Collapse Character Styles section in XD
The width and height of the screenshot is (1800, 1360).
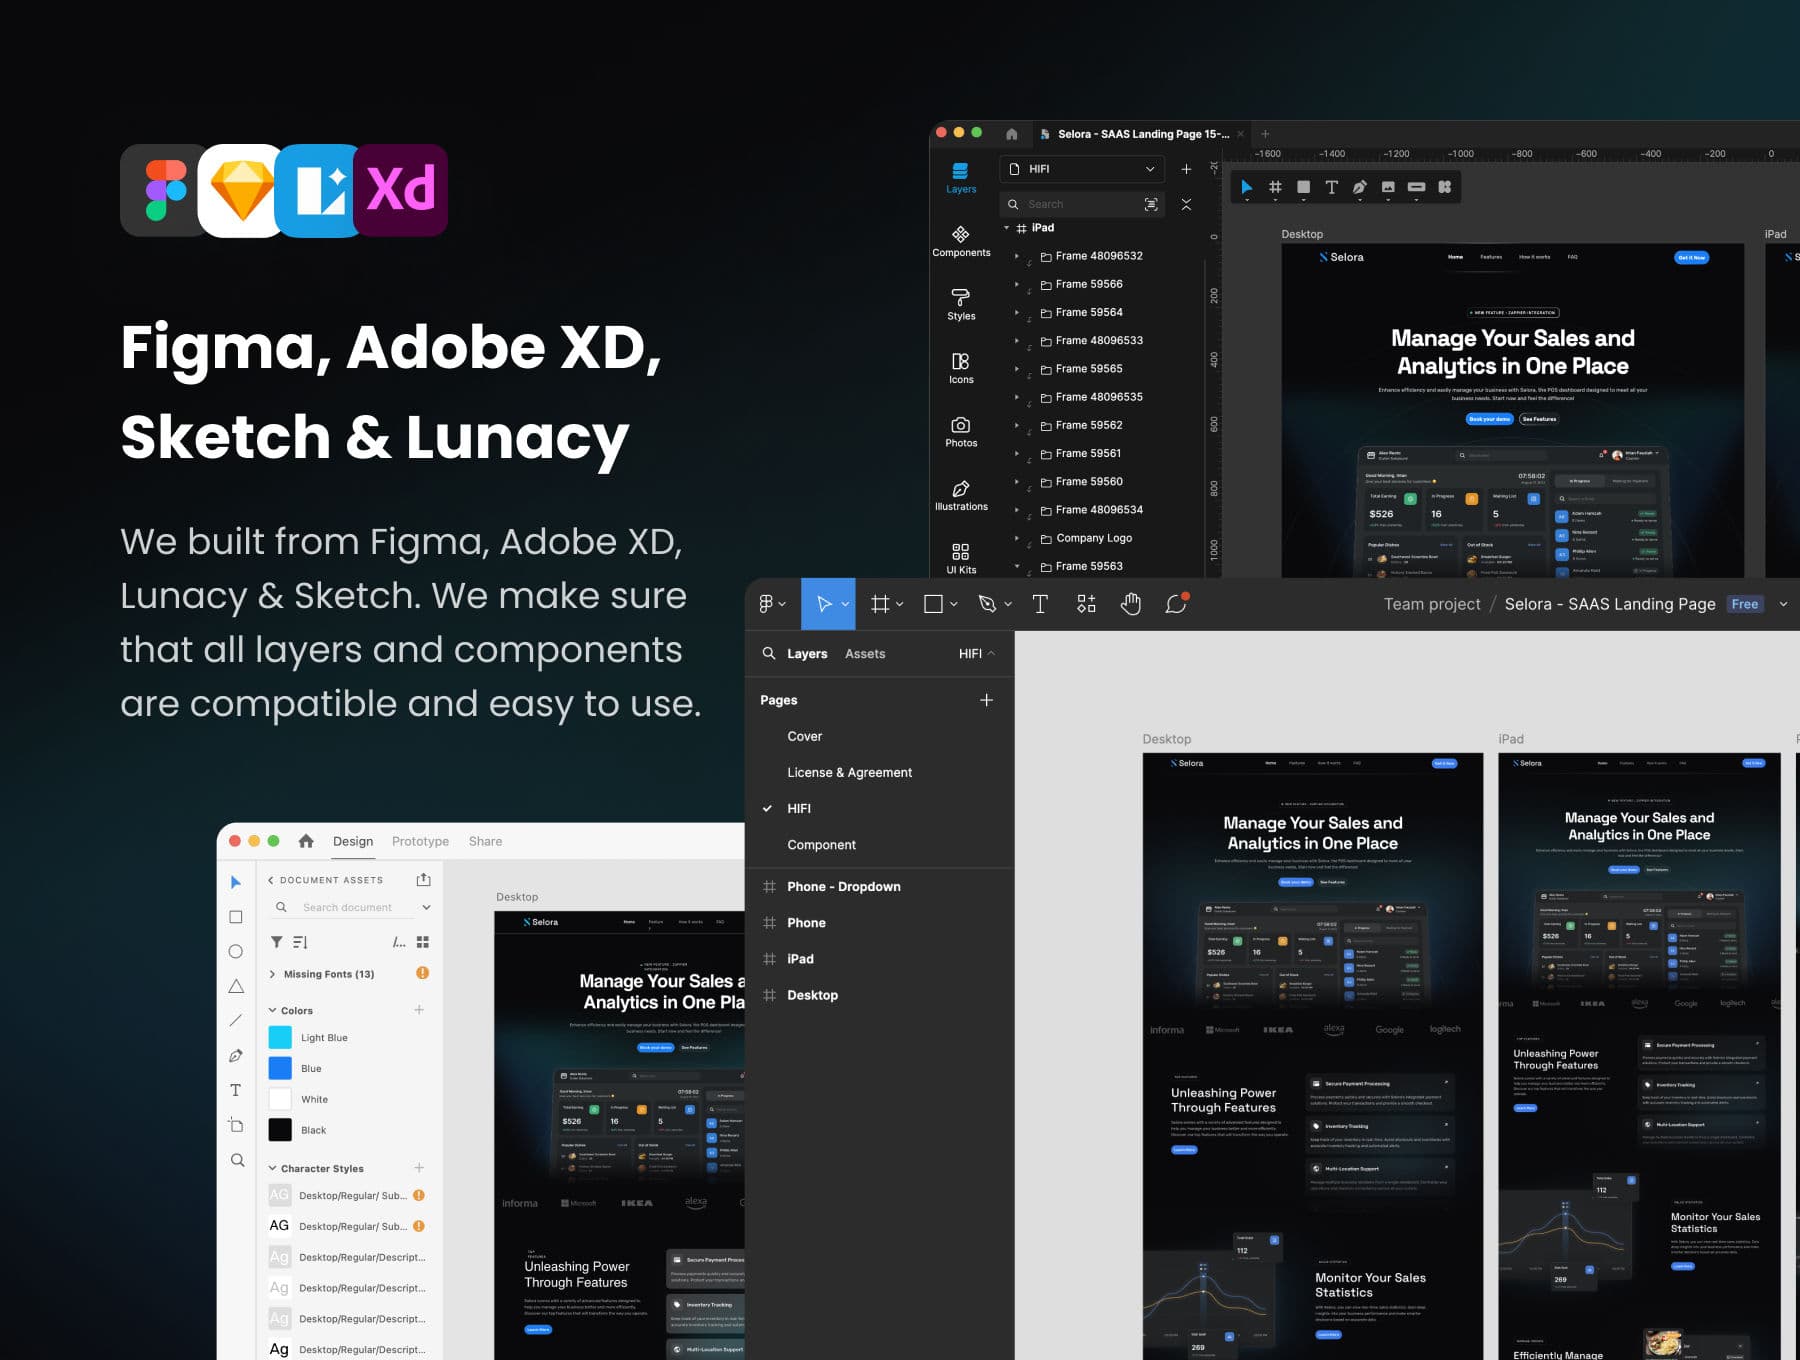[272, 1168]
